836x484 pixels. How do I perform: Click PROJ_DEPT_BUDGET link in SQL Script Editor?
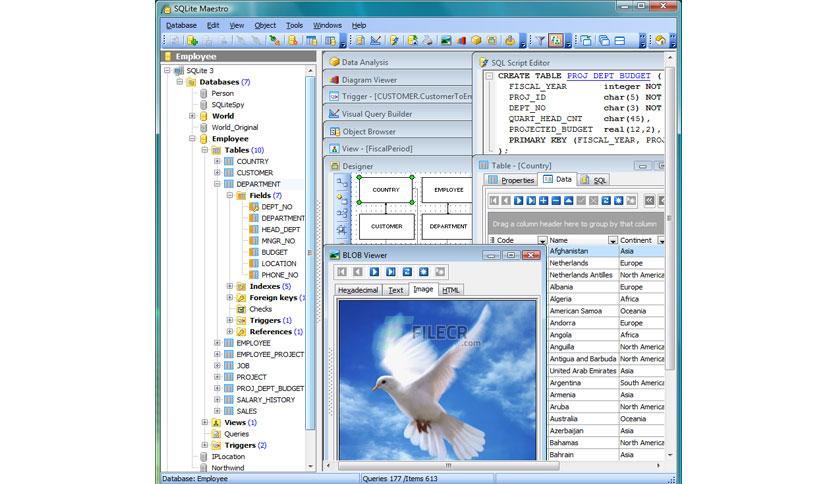608,76
